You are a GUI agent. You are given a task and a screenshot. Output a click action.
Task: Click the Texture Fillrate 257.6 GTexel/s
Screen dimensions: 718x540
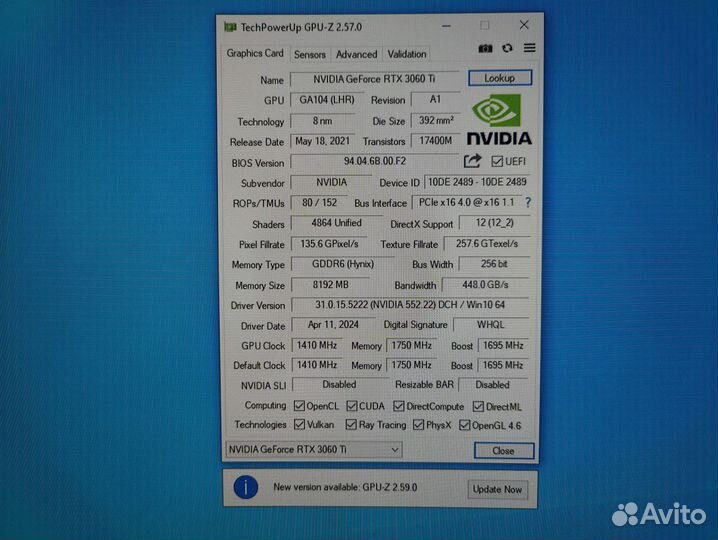point(487,244)
